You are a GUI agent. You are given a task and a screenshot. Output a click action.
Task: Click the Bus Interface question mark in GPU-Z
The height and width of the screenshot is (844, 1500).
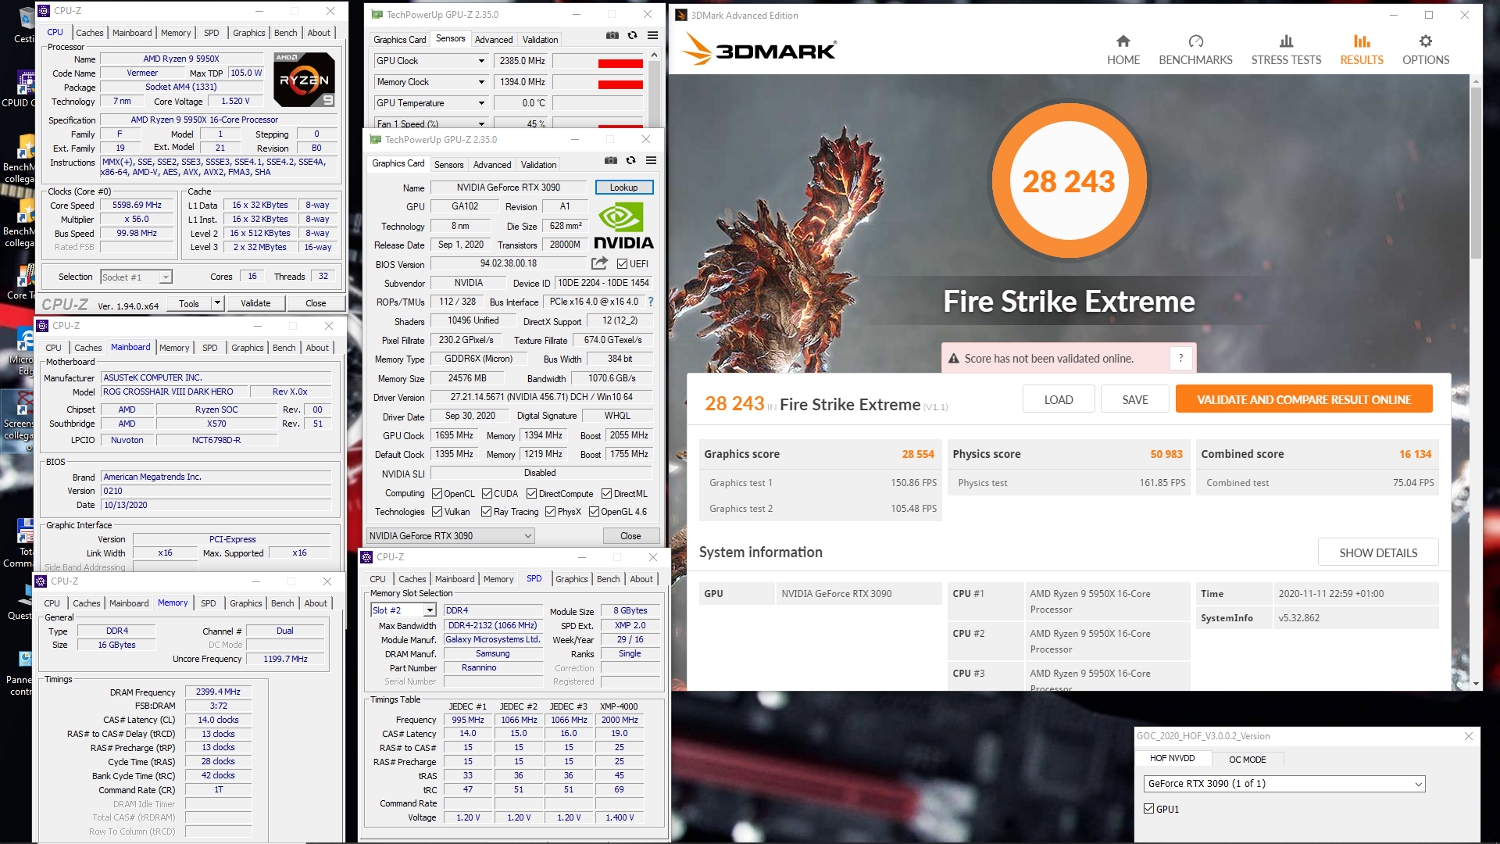[x=650, y=301]
